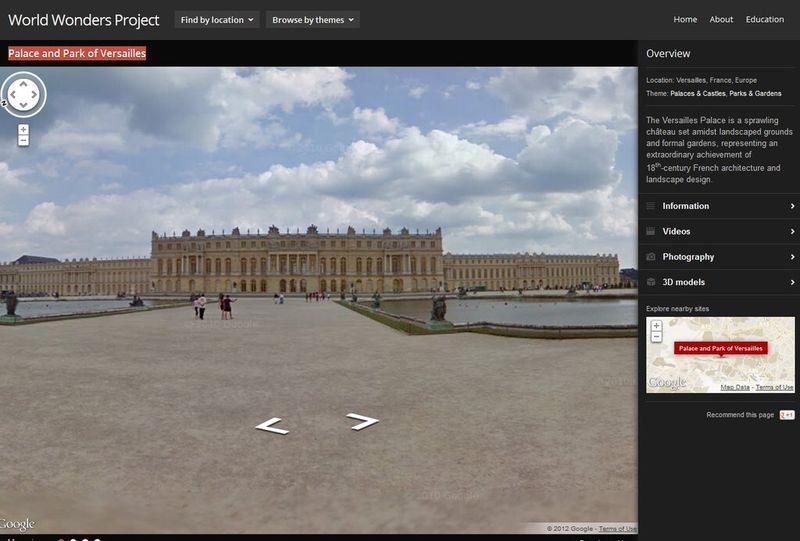
Task: Zoom out on the nearby sites map
Action: [657, 337]
